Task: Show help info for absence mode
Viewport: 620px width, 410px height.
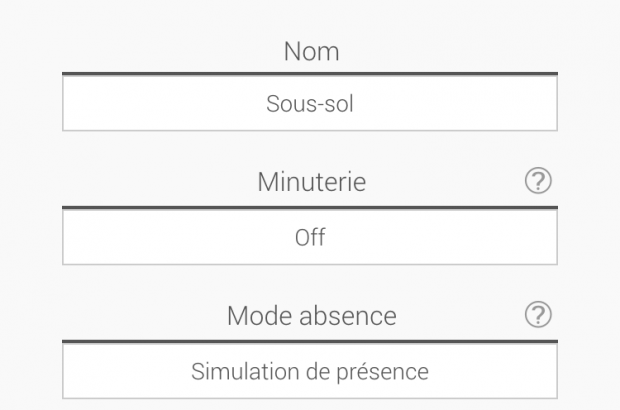Action: click(539, 315)
